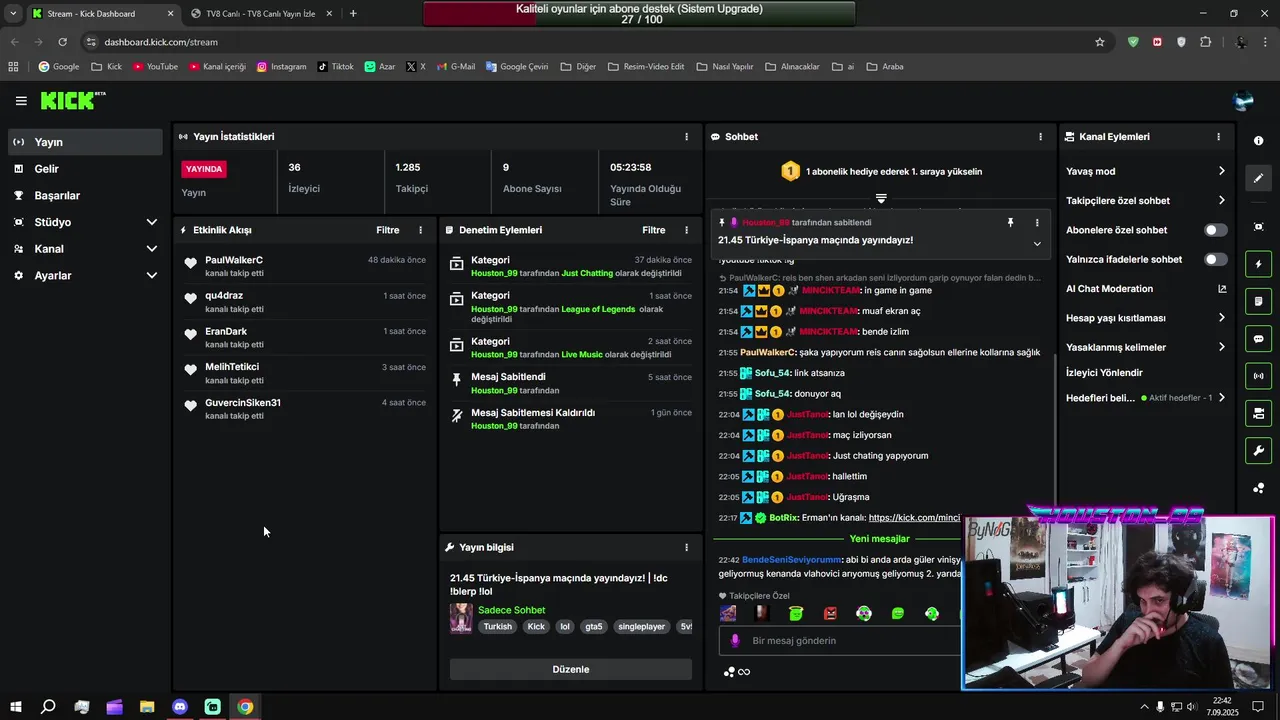Open Windows Start menu
The height and width of the screenshot is (720, 1280).
point(15,707)
